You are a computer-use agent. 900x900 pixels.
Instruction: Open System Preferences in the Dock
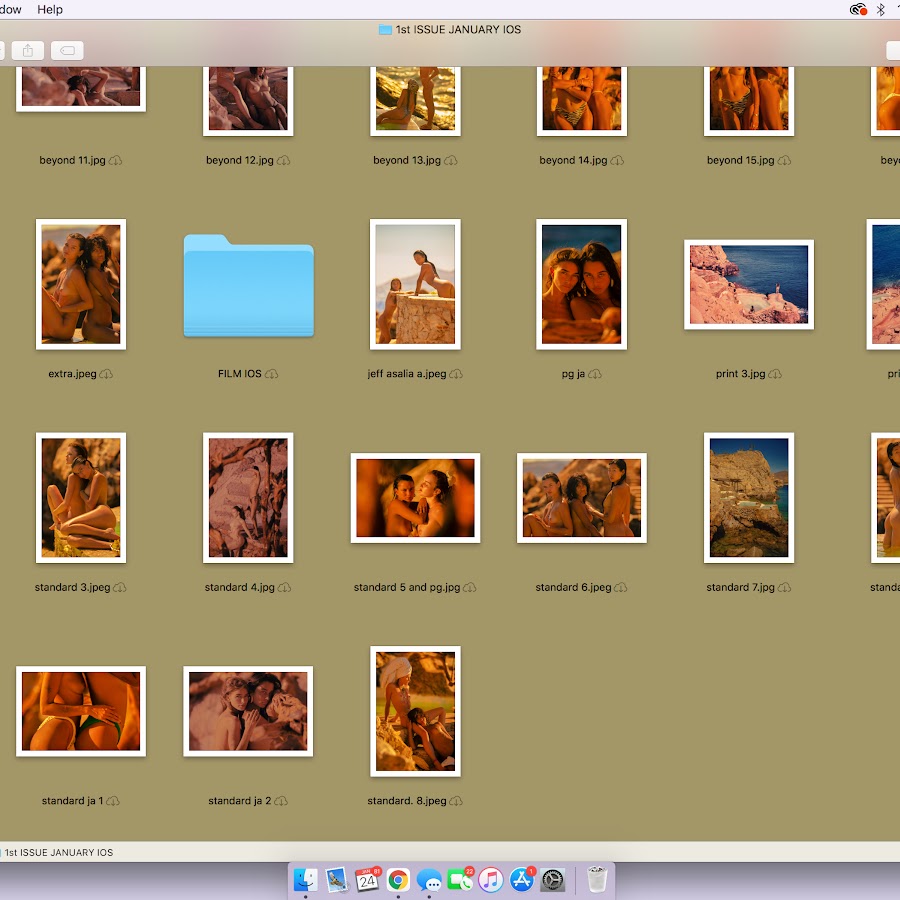(553, 880)
